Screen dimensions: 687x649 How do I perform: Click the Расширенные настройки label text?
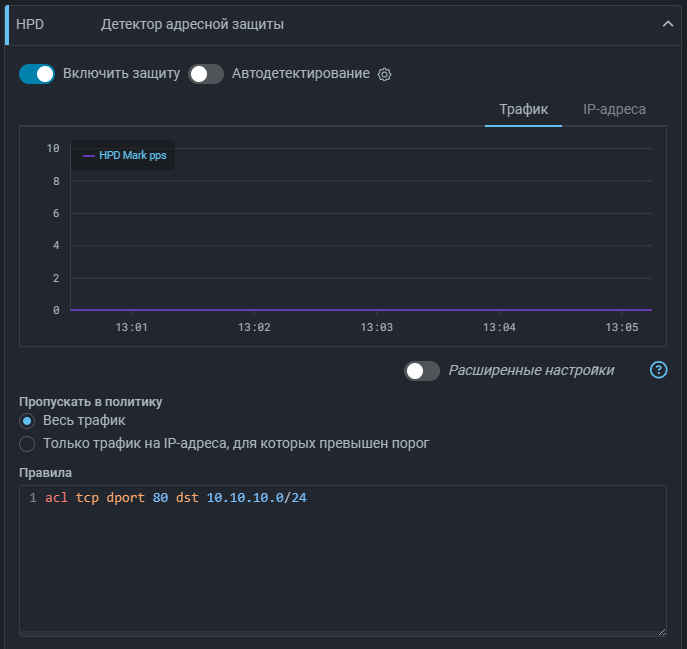coord(531,370)
